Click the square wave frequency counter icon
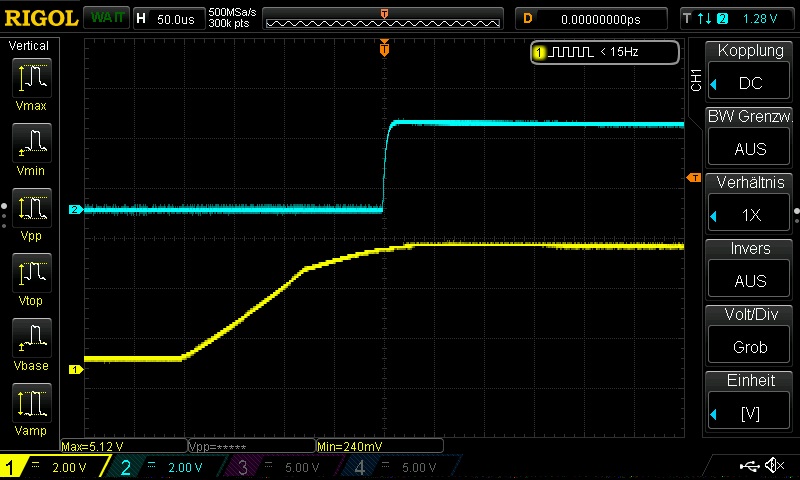 click(x=572, y=52)
